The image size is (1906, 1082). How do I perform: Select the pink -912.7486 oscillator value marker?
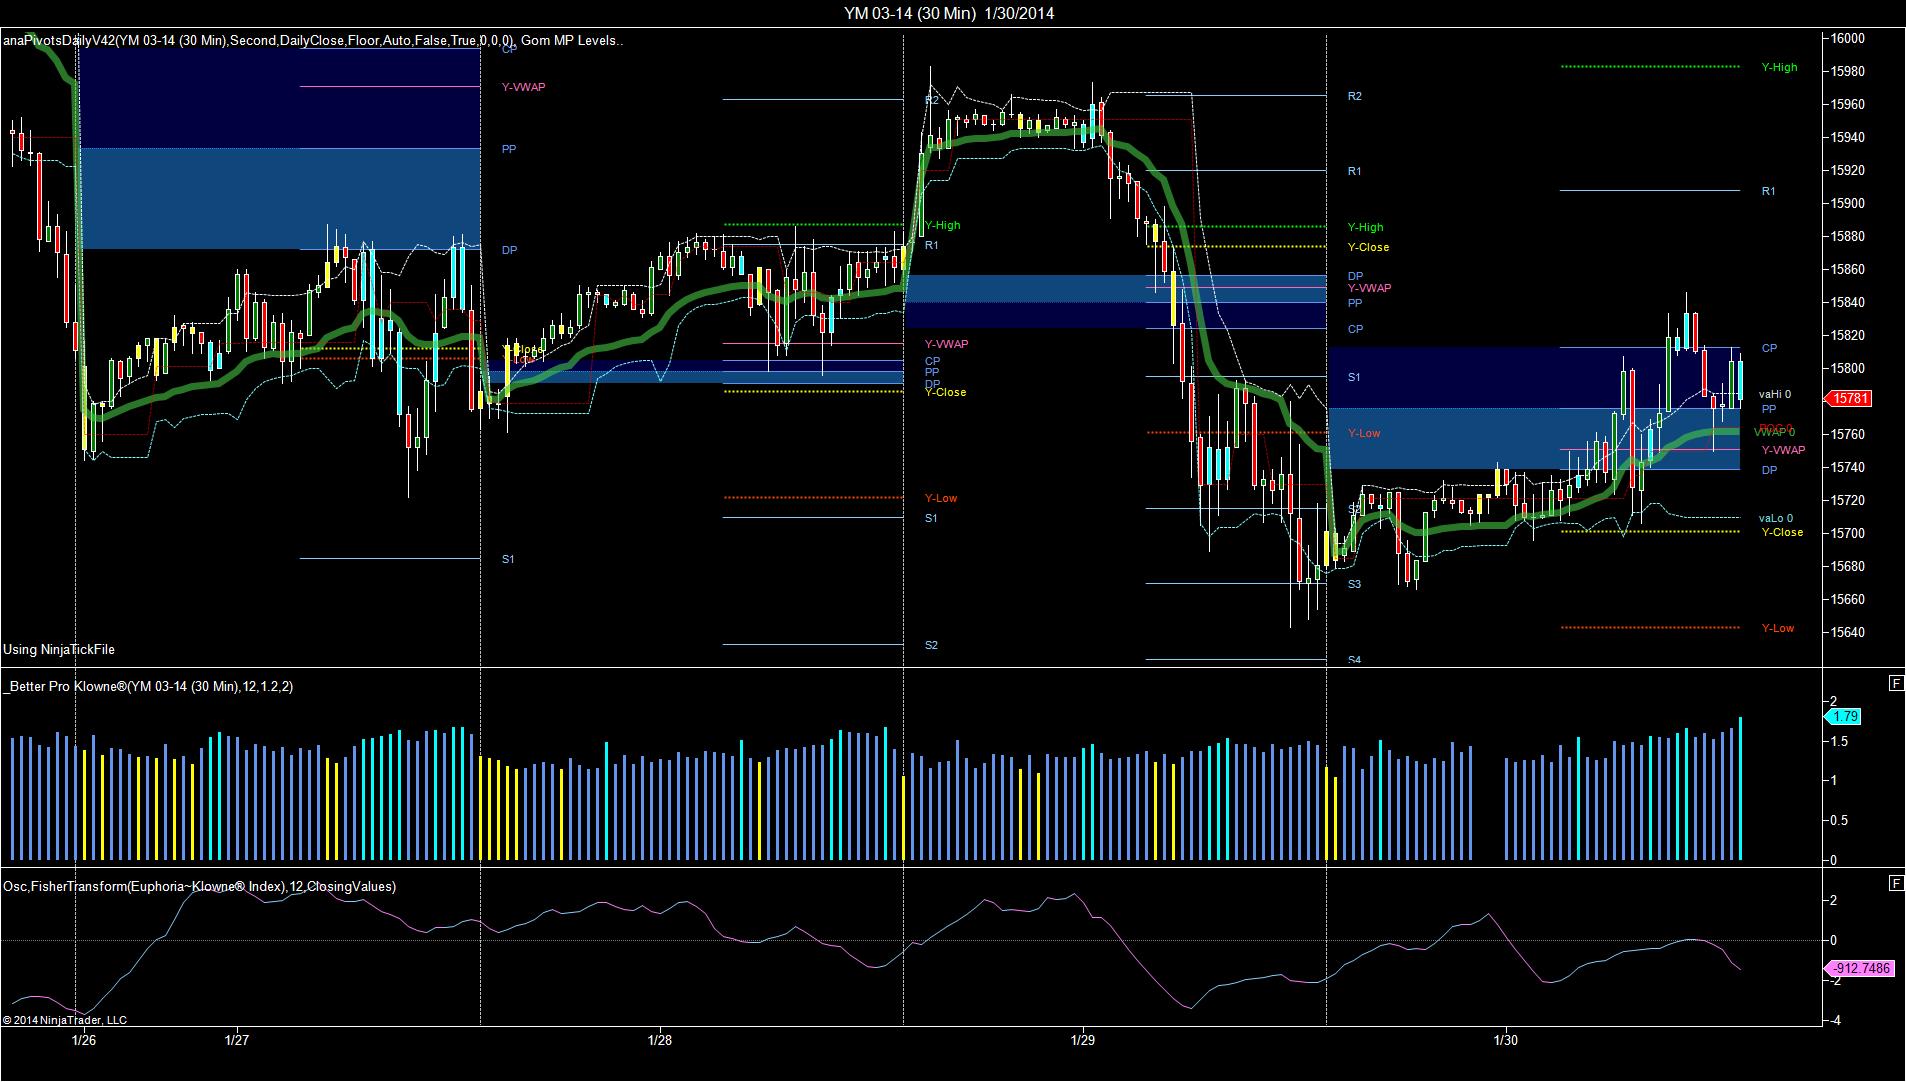tap(1860, 969)
